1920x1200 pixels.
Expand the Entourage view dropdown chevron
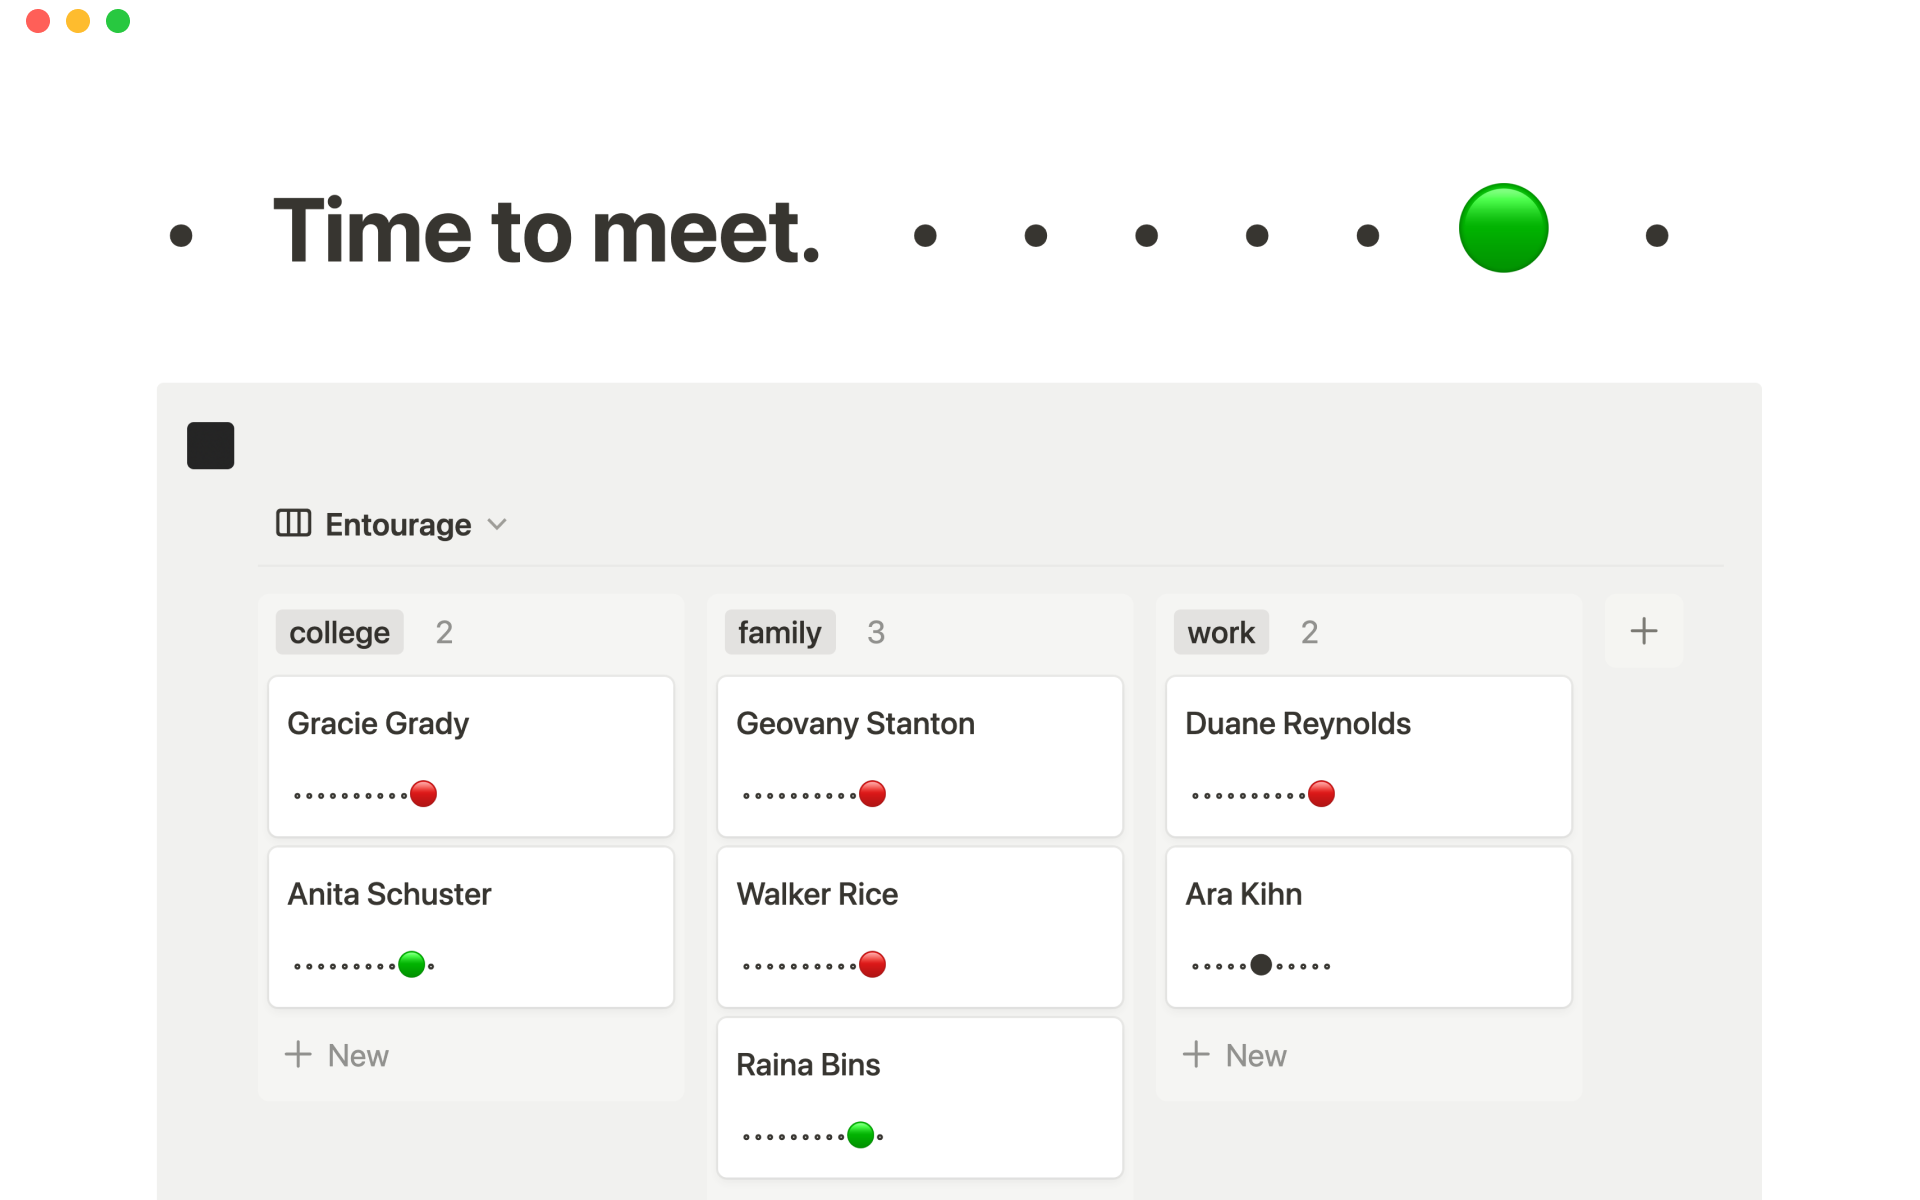pyautogui.click(x=497, y=524)
